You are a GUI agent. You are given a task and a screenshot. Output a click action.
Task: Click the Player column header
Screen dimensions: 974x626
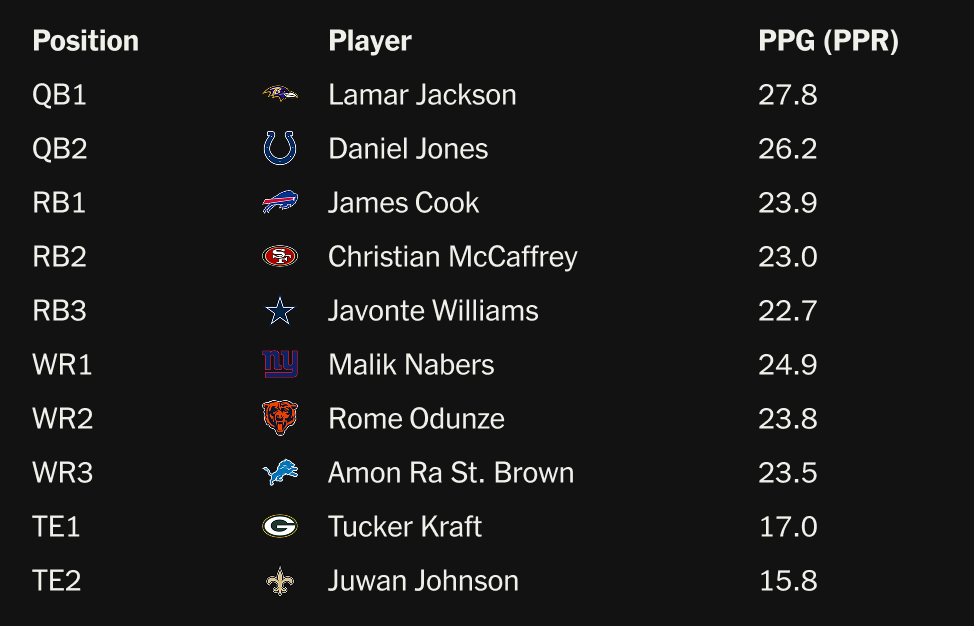point(369,41)
